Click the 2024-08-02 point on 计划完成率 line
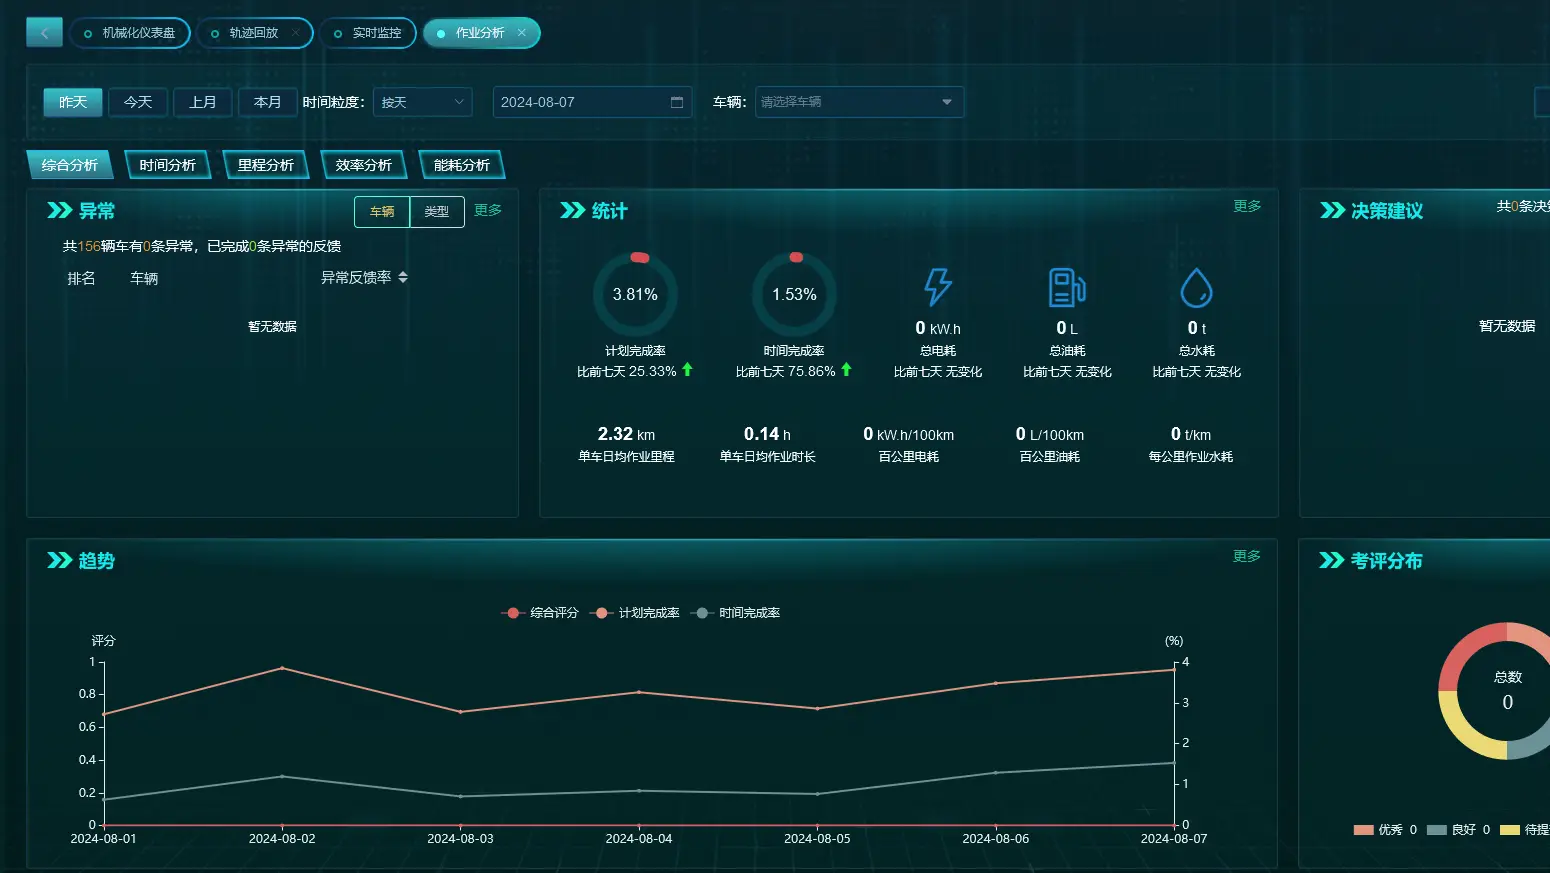Screen dimensions: 1550x873 point(282,668)
